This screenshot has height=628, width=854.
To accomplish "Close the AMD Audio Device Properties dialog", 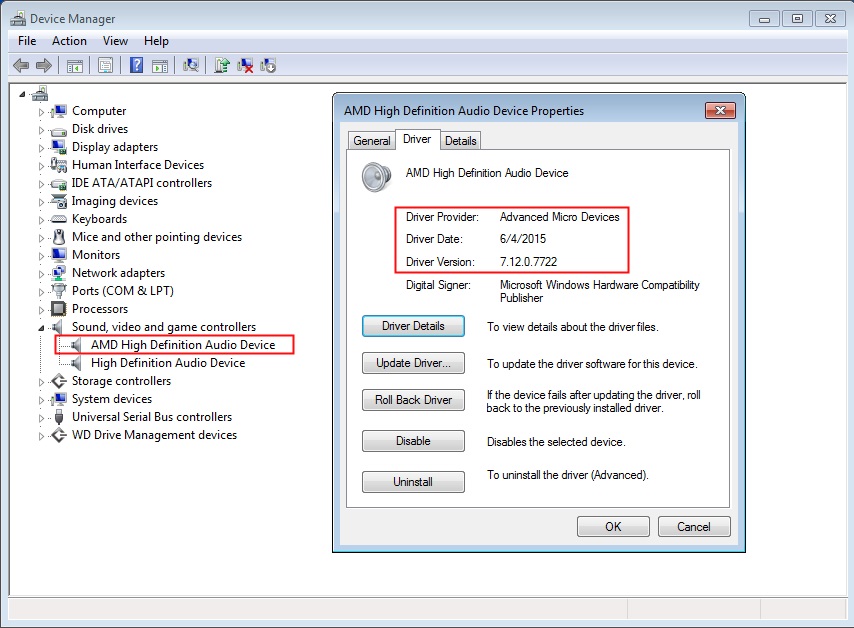I will pyautogui.click(x=720, y=111).
